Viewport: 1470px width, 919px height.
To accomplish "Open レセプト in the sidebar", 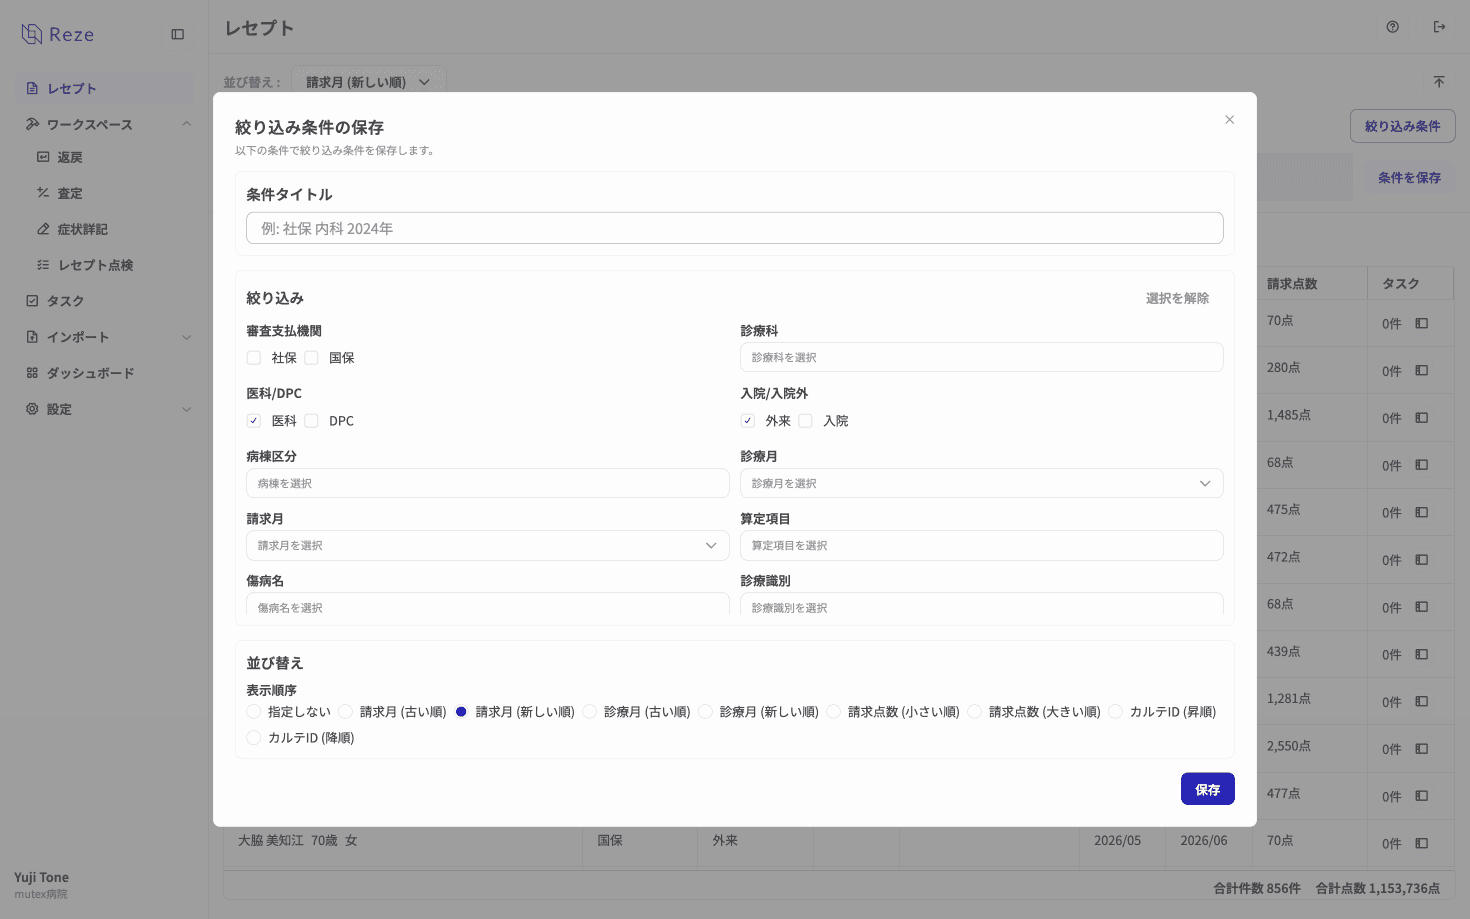I will tap(106, 88).
